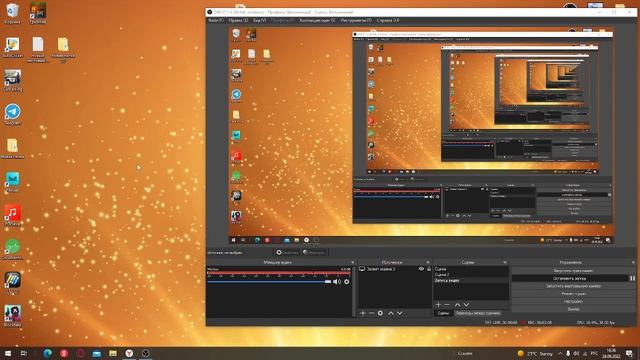Toggle visibility eye for Захват экрана 2 source

(x=421, y=269)
